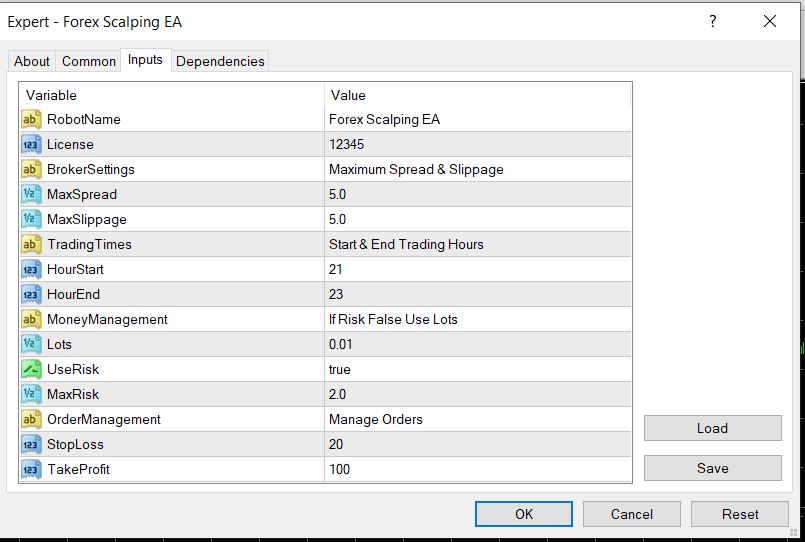The height and width of the screenshot is (542, 805).
Task: Click the boolean icon beside UseRisk
Action: [x=31, y=370]
